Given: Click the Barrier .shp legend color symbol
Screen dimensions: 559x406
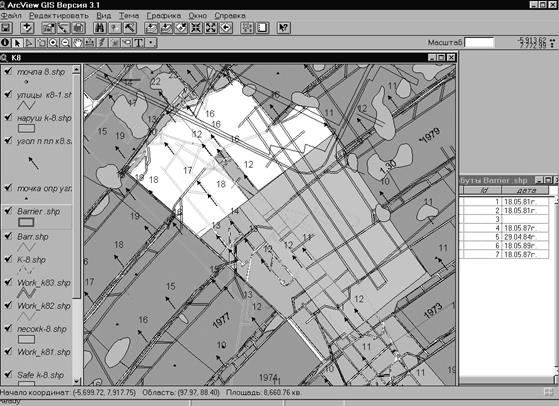Looking at the screenshot, I should point(26,222).
